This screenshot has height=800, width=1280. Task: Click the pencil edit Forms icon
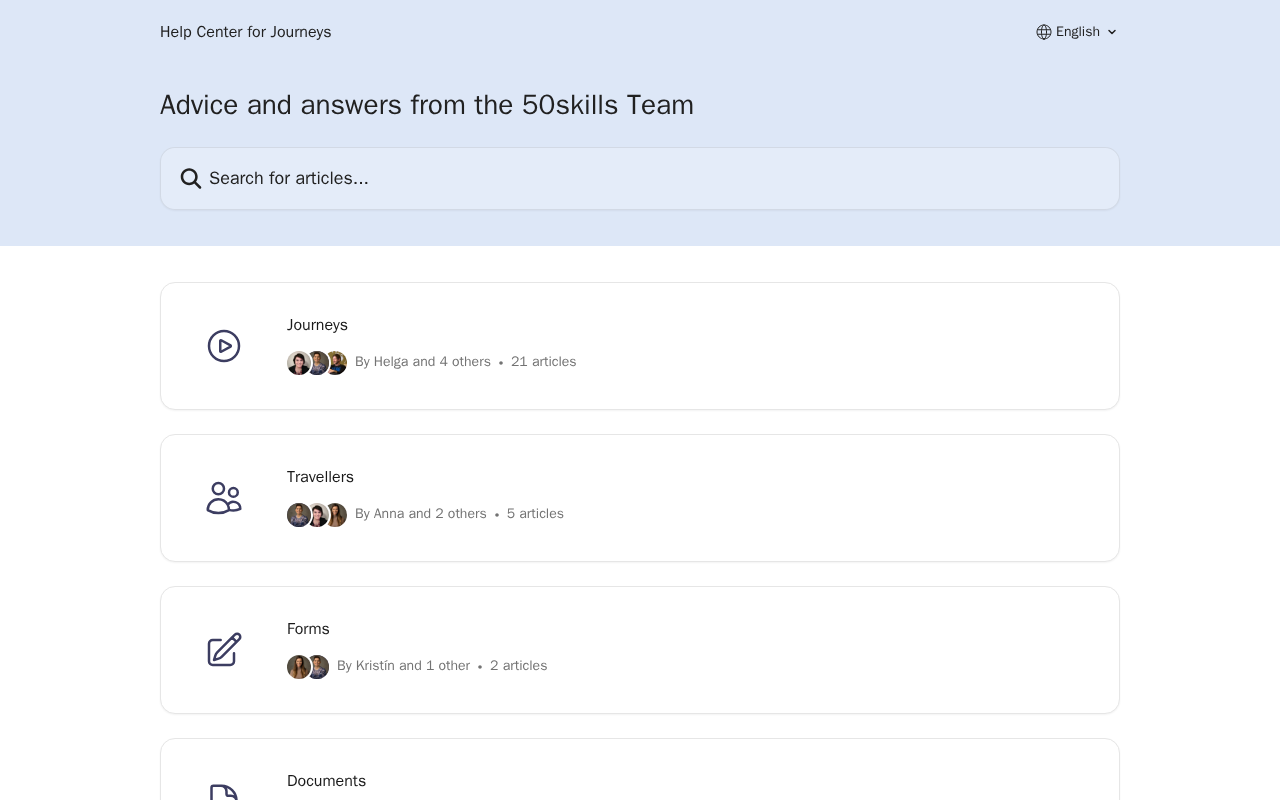[x=224, y=650]
